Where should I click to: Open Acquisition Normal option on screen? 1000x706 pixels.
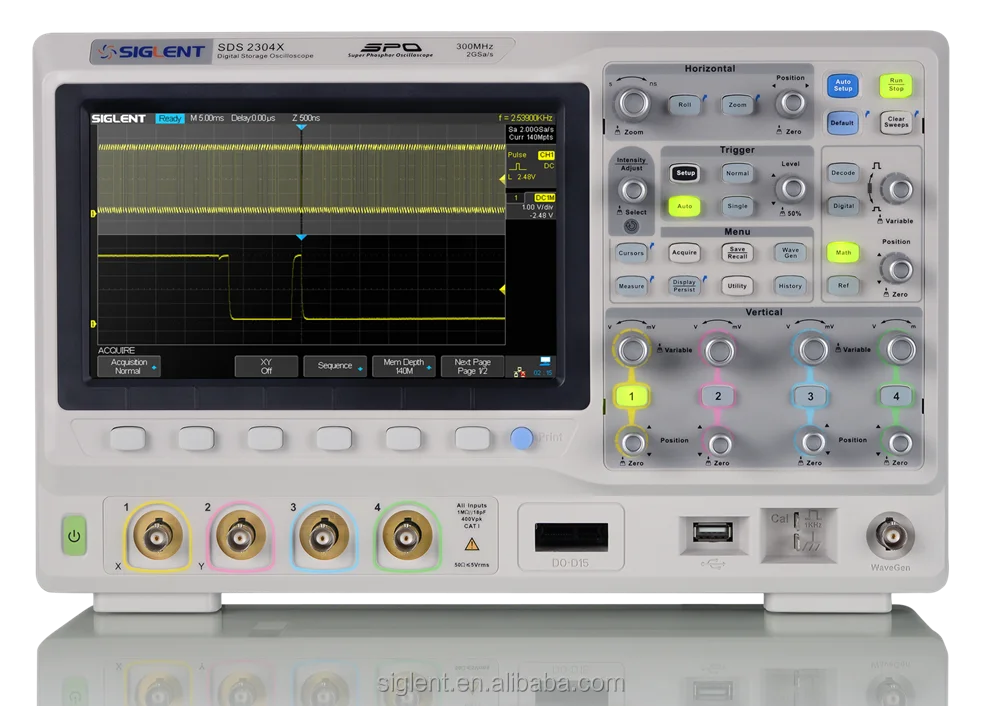point(128,367)
